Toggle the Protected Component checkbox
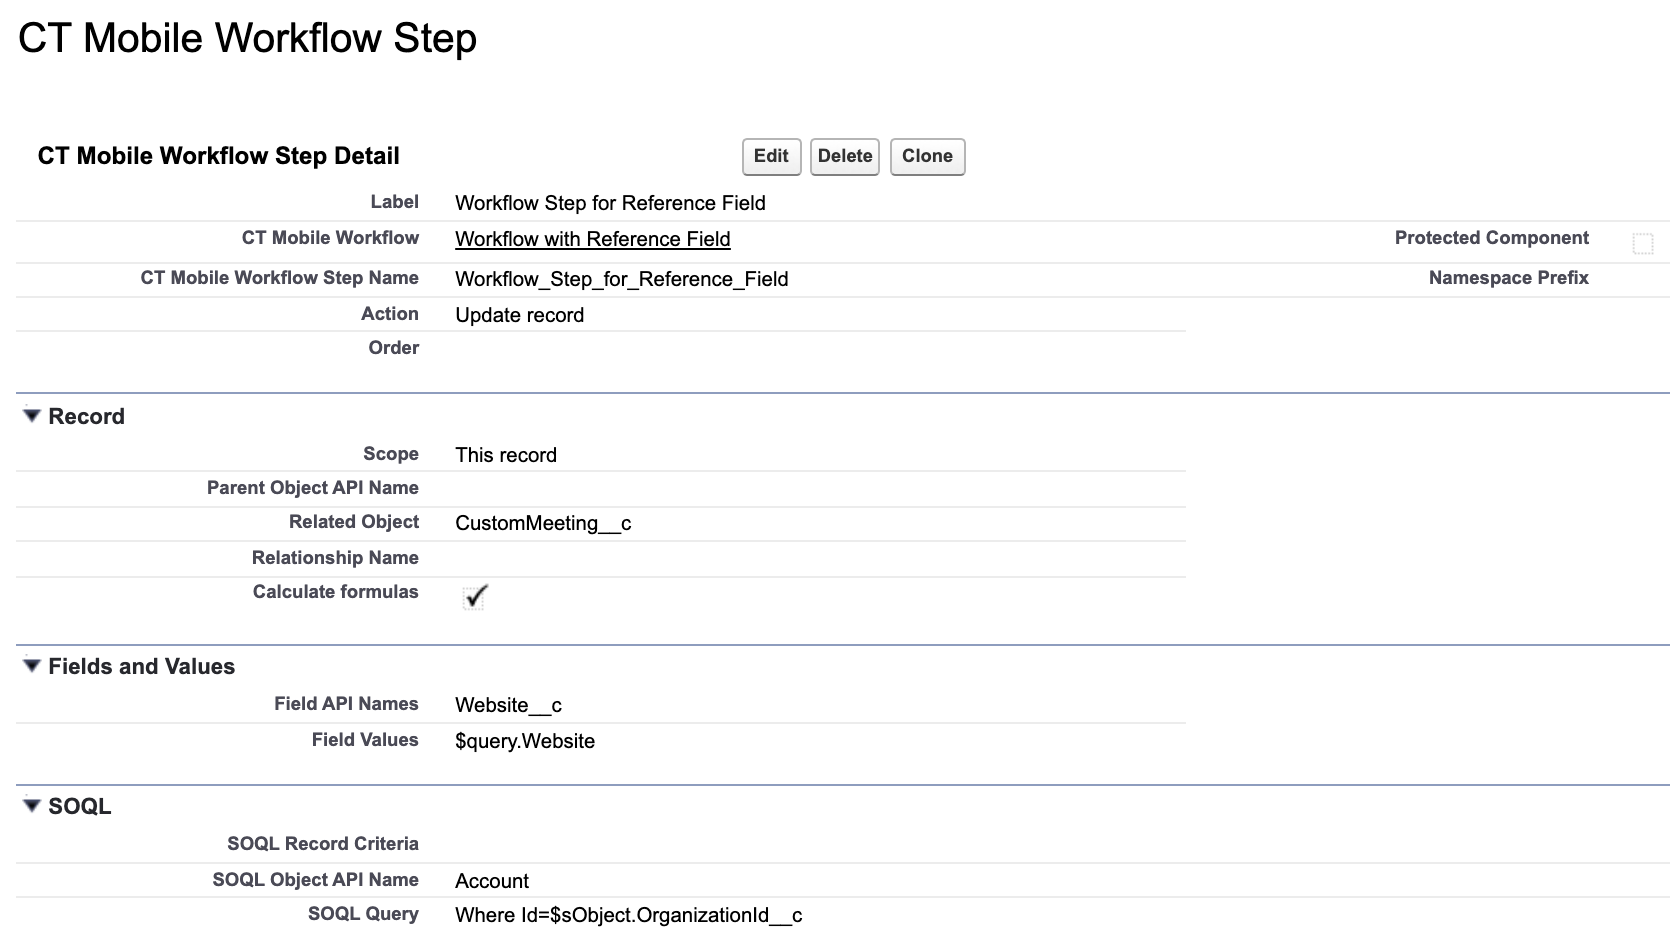Viewport: 1670px width, 940px height. point(1643,242)
